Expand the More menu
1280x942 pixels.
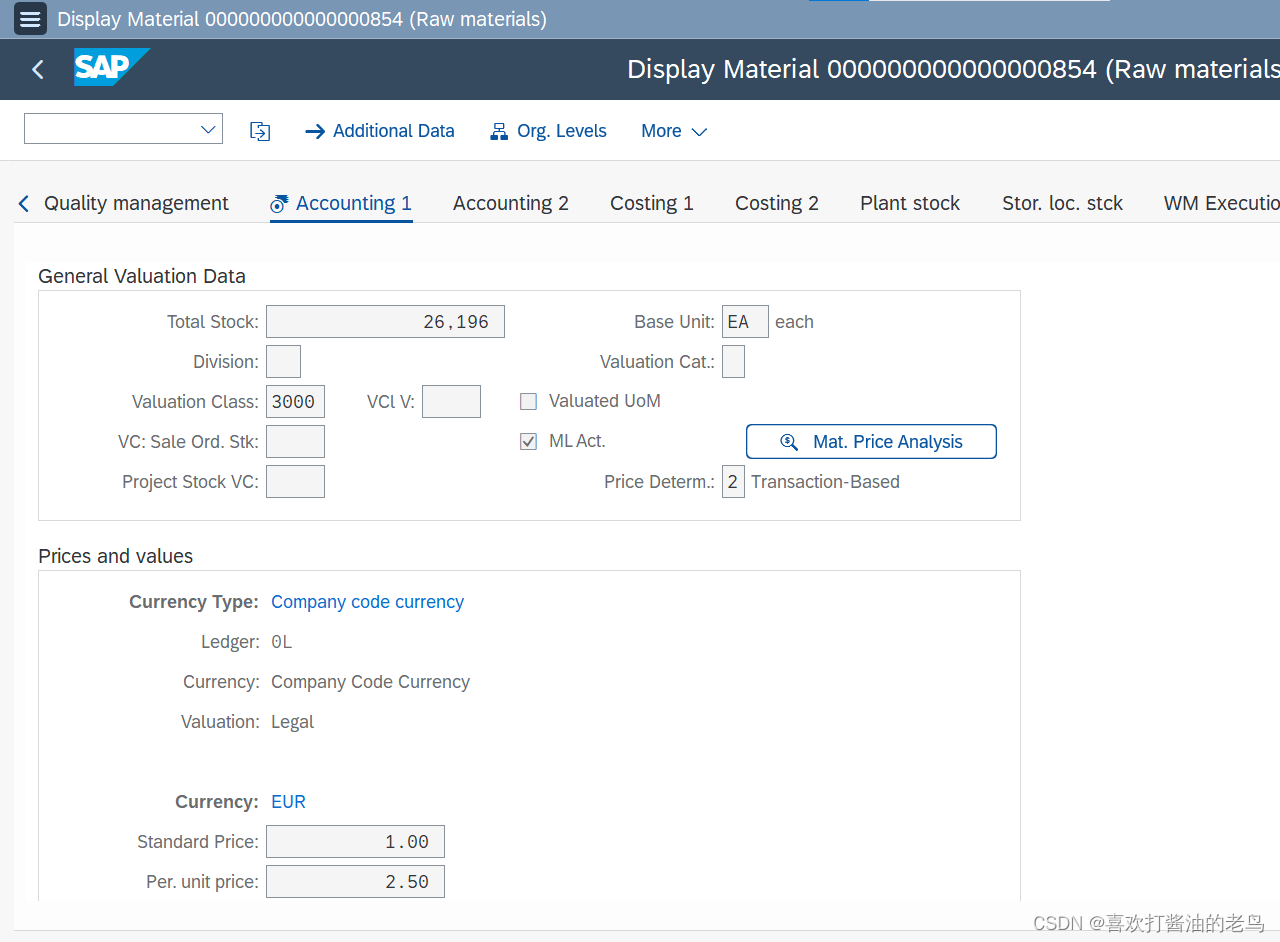674,130
